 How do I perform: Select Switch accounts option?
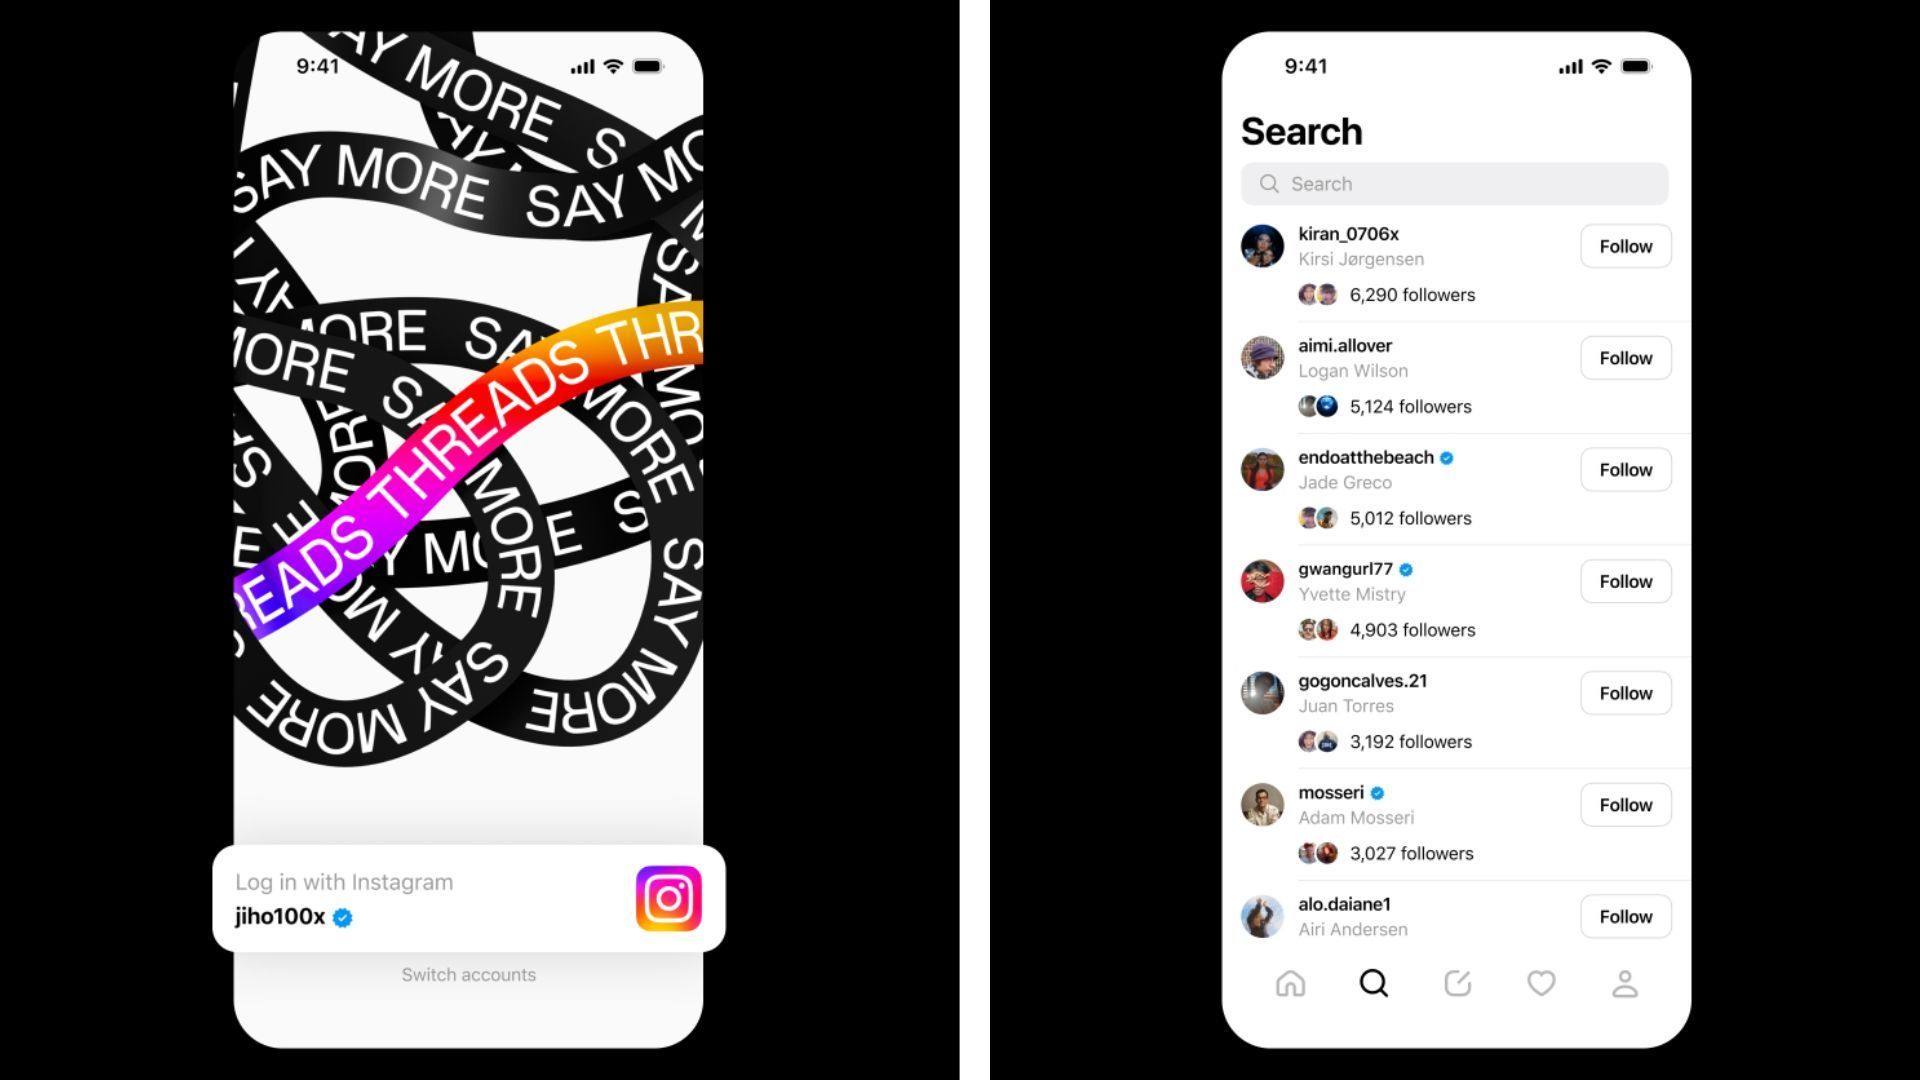468,973
